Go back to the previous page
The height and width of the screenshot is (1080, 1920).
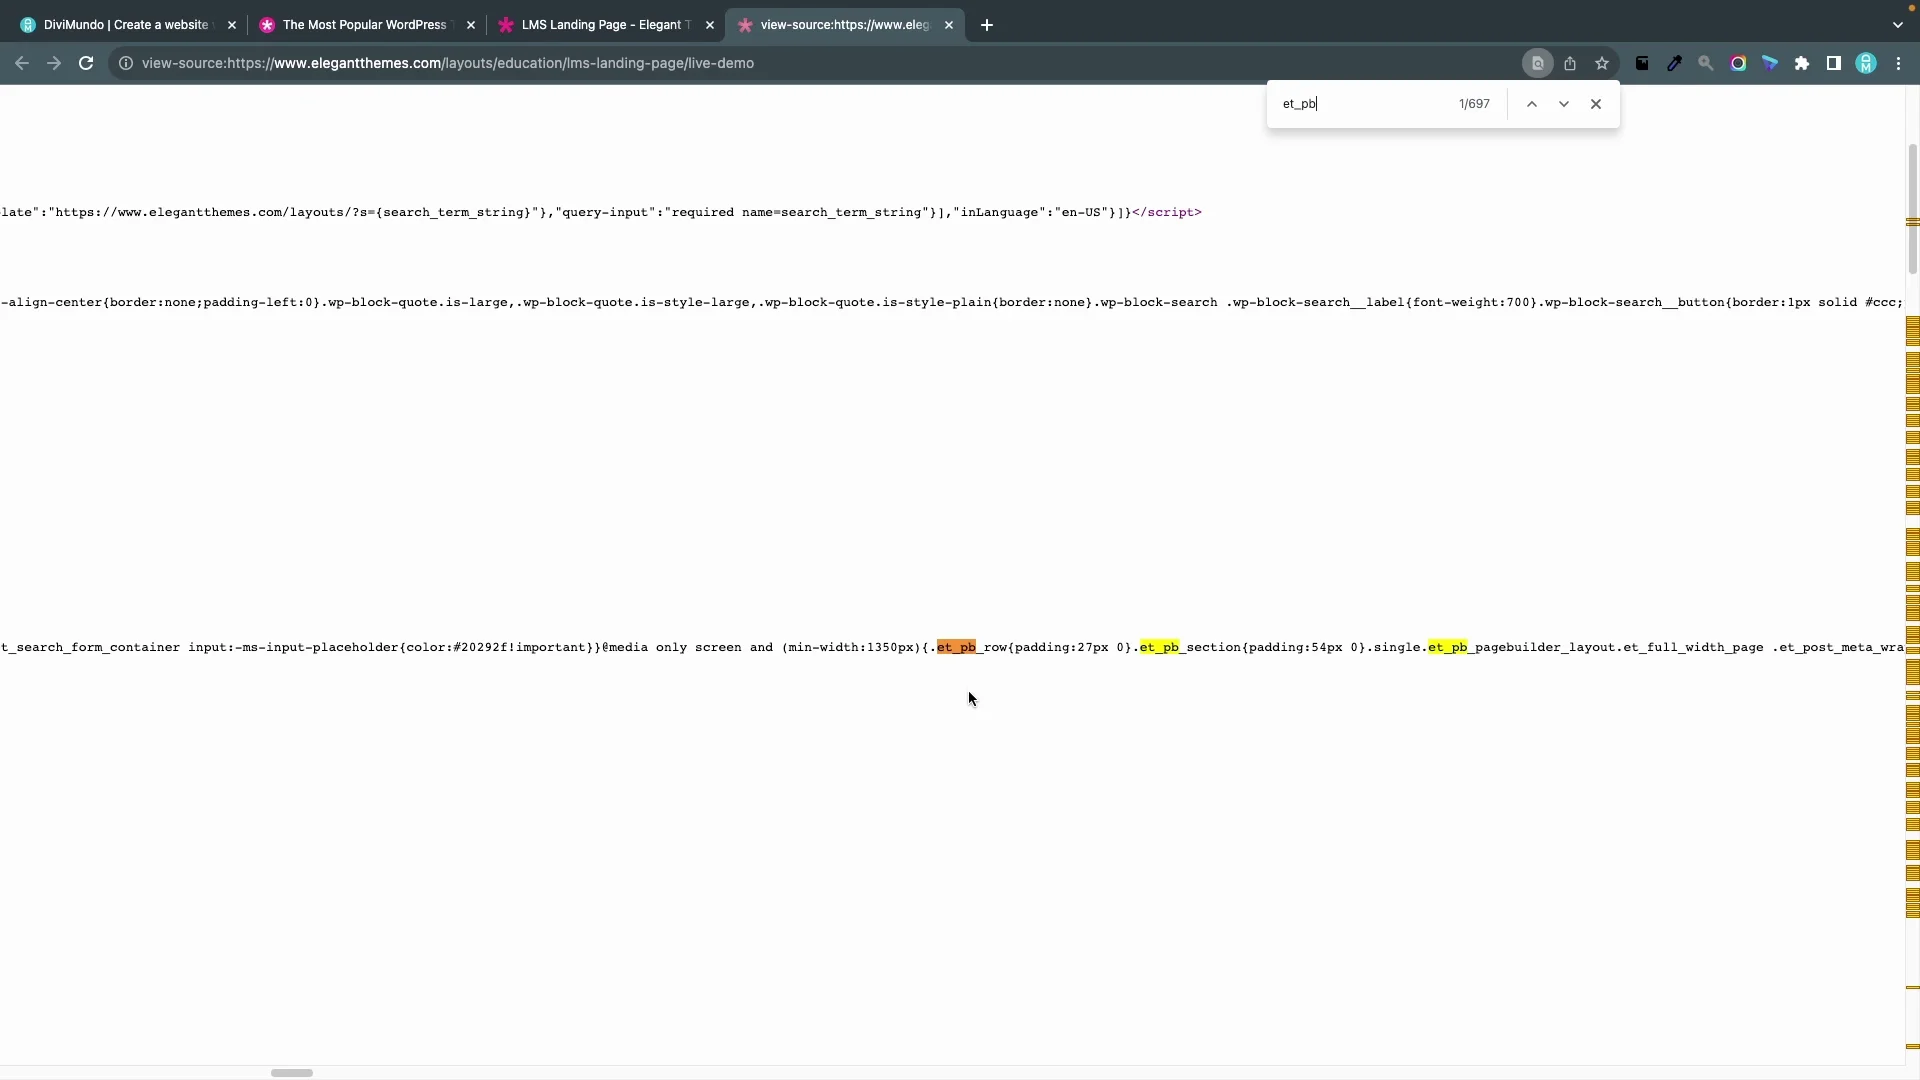pyautogui.click(x=21, y=63)
